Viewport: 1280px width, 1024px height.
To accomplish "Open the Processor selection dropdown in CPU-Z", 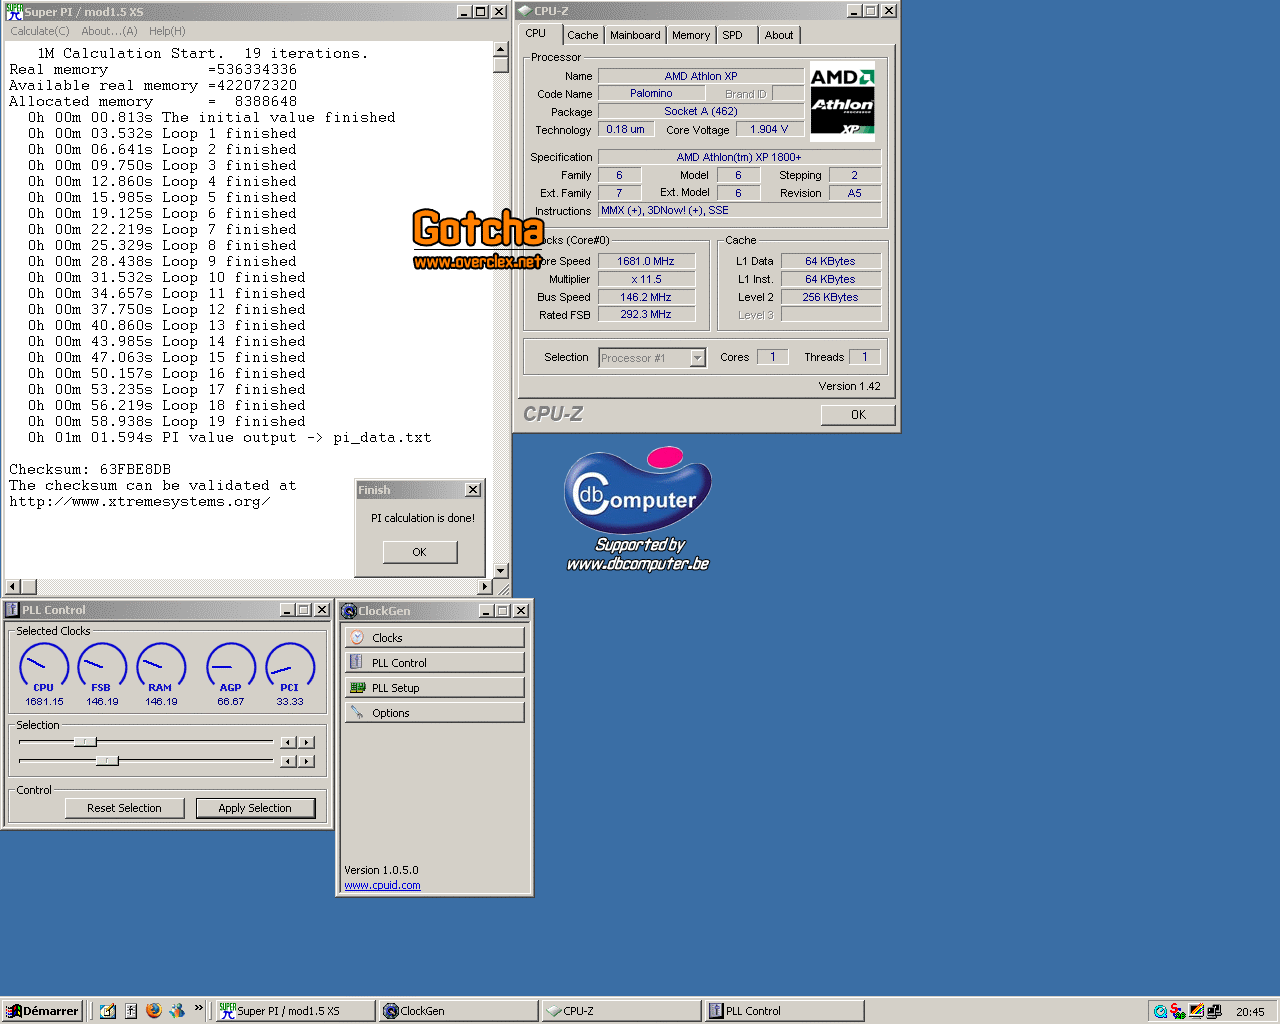I will click(x=698, y=357).
